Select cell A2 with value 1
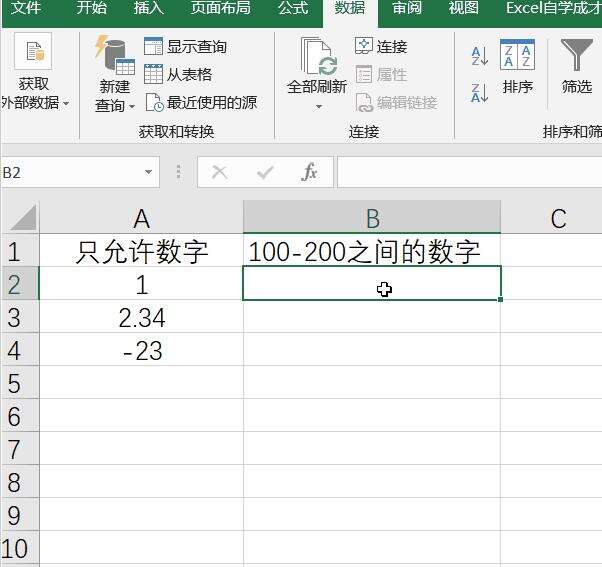 (141, 284)
